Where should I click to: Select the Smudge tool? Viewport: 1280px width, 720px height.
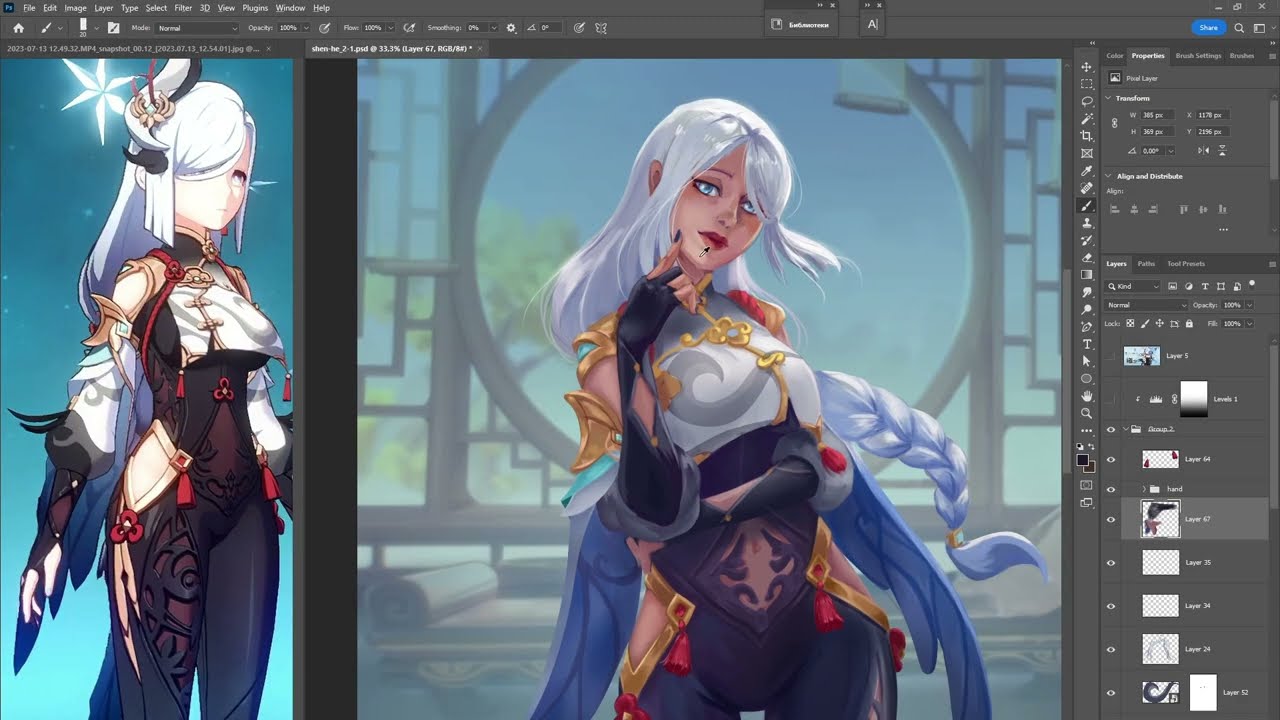1087,292
